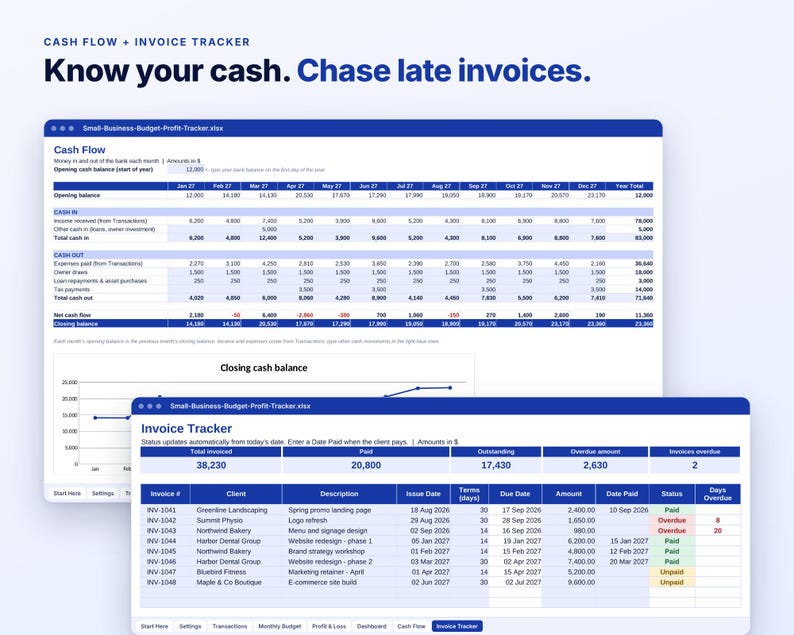Click the Overdue status for INV-1043
This screenshot has height=635, width=794.
pos(672,531)
